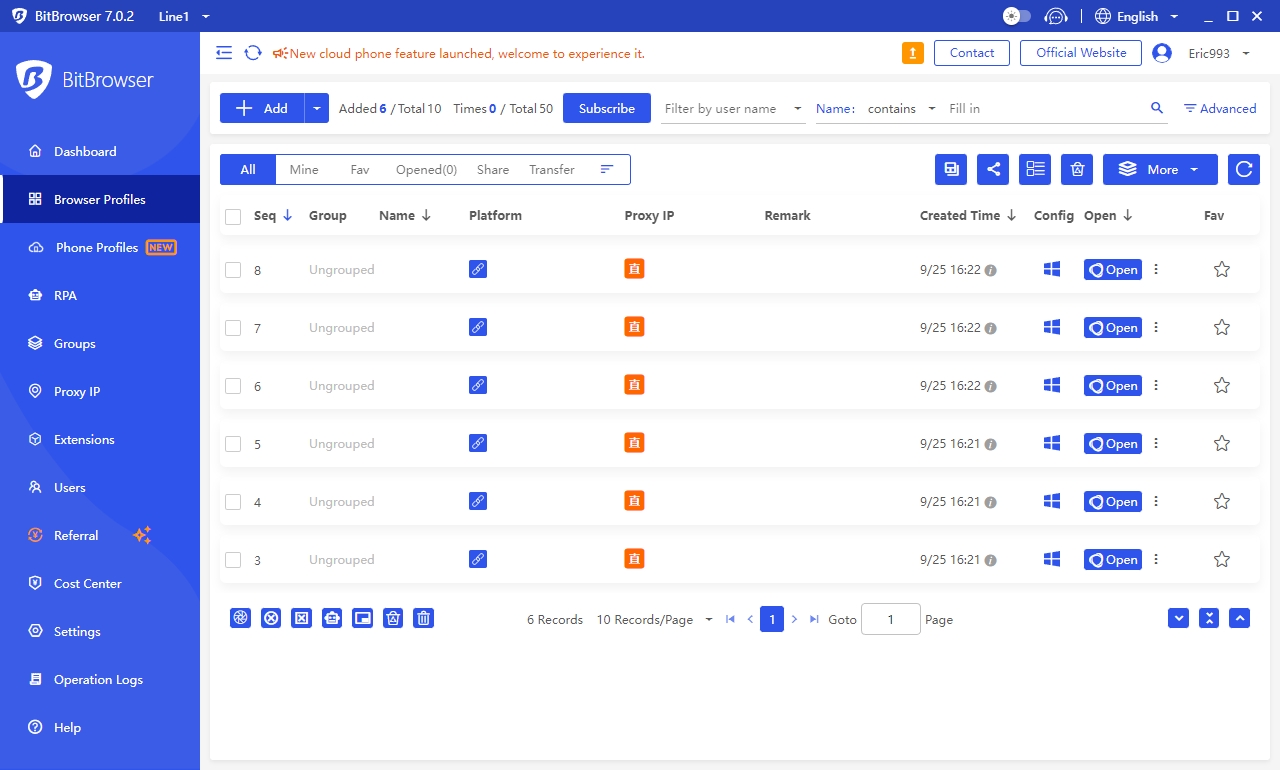The image size is (1280, 770).
Task: Jump to the last page arrow
Action: (814, 619)
